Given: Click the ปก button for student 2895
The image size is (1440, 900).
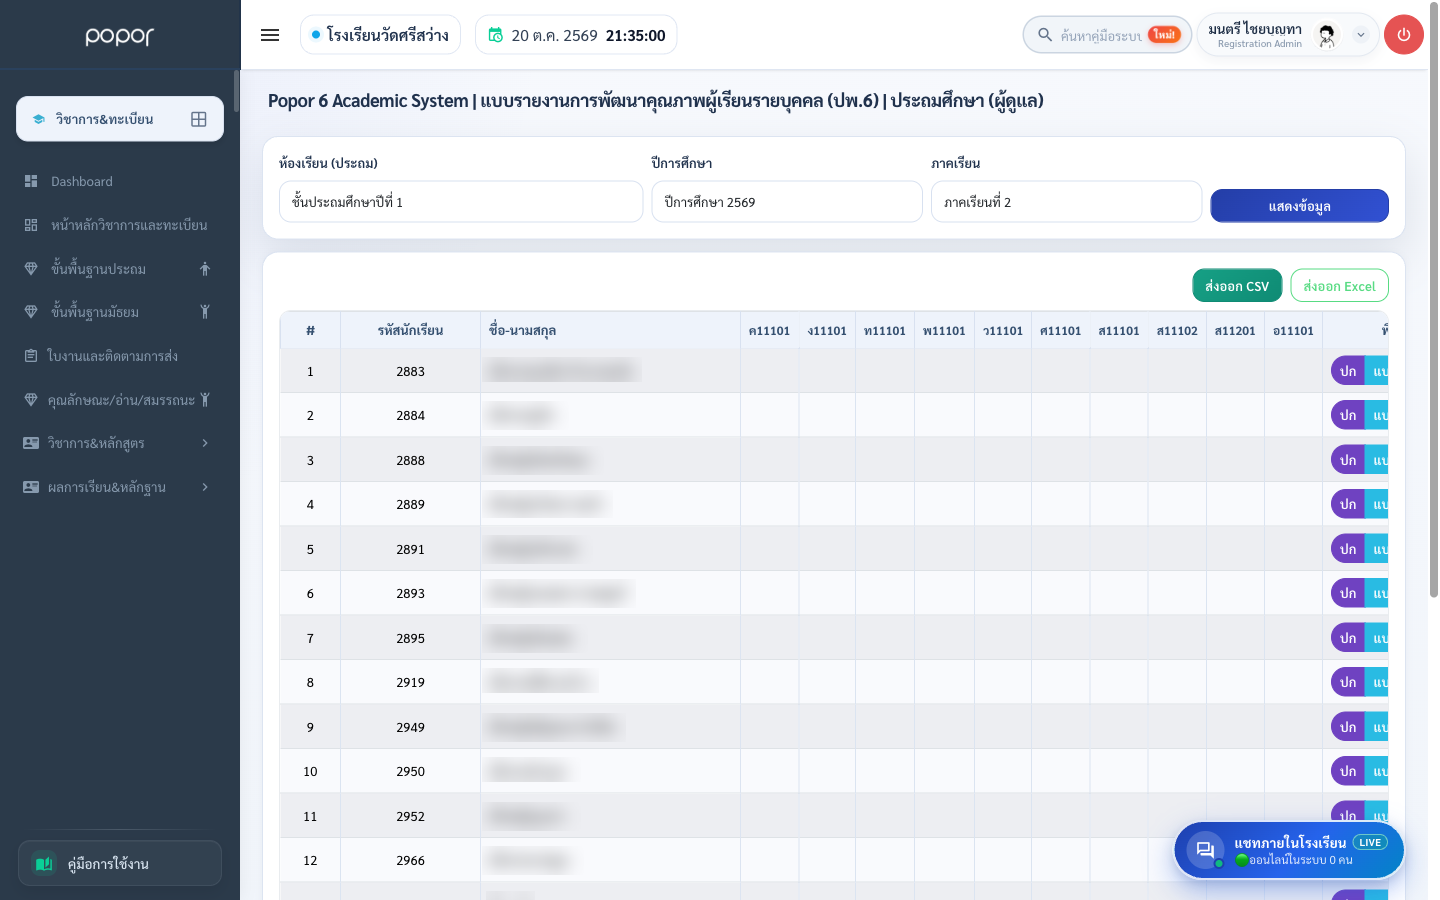Looking at the screenshot, I should [1348, 638].
